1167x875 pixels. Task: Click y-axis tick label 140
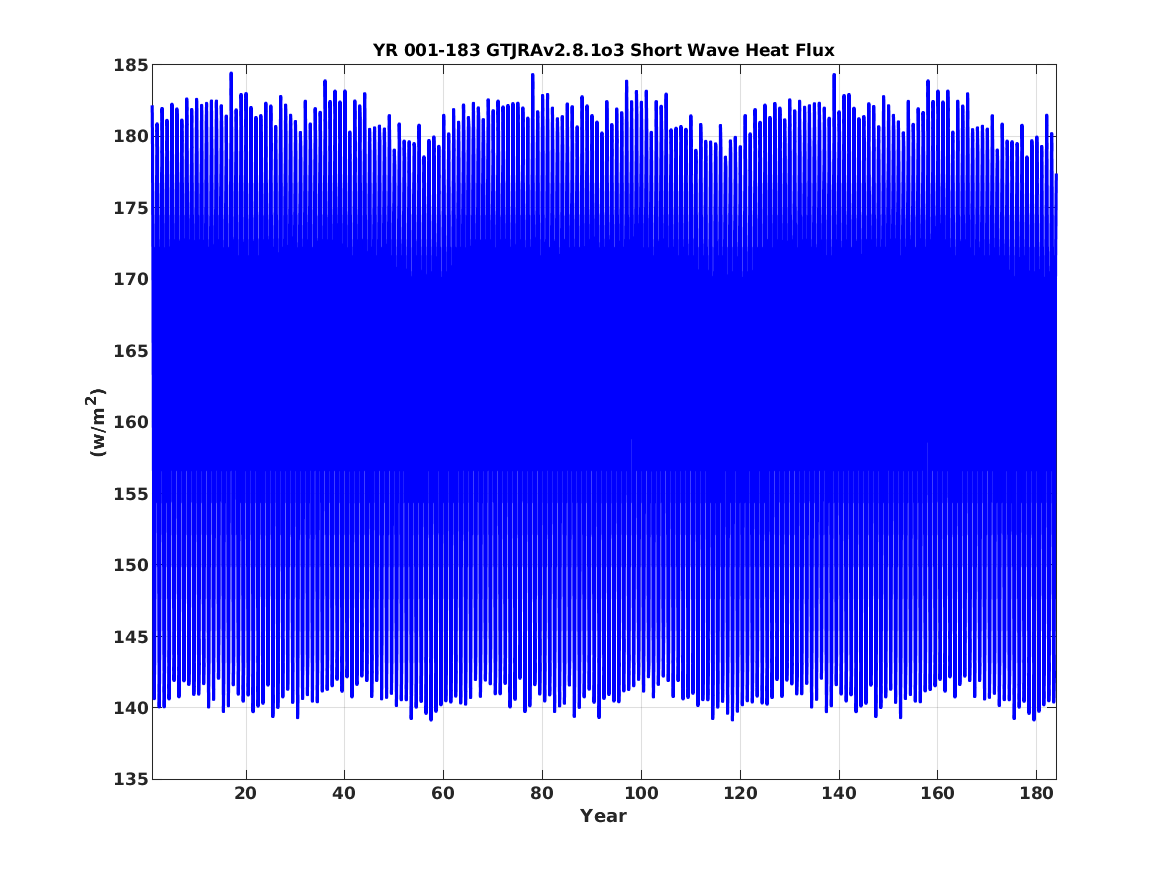pyautogui.click(x=131, y=708)
